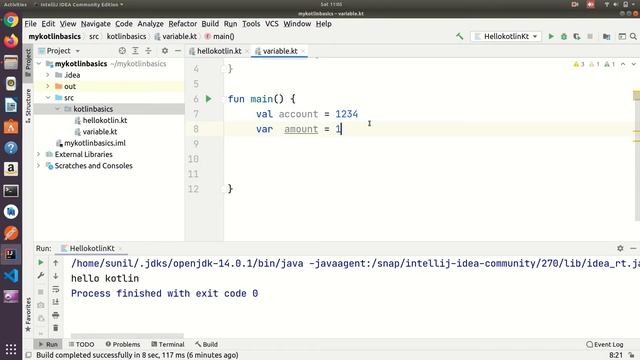Click the print icon in Run console

click(x=56, y=315)
